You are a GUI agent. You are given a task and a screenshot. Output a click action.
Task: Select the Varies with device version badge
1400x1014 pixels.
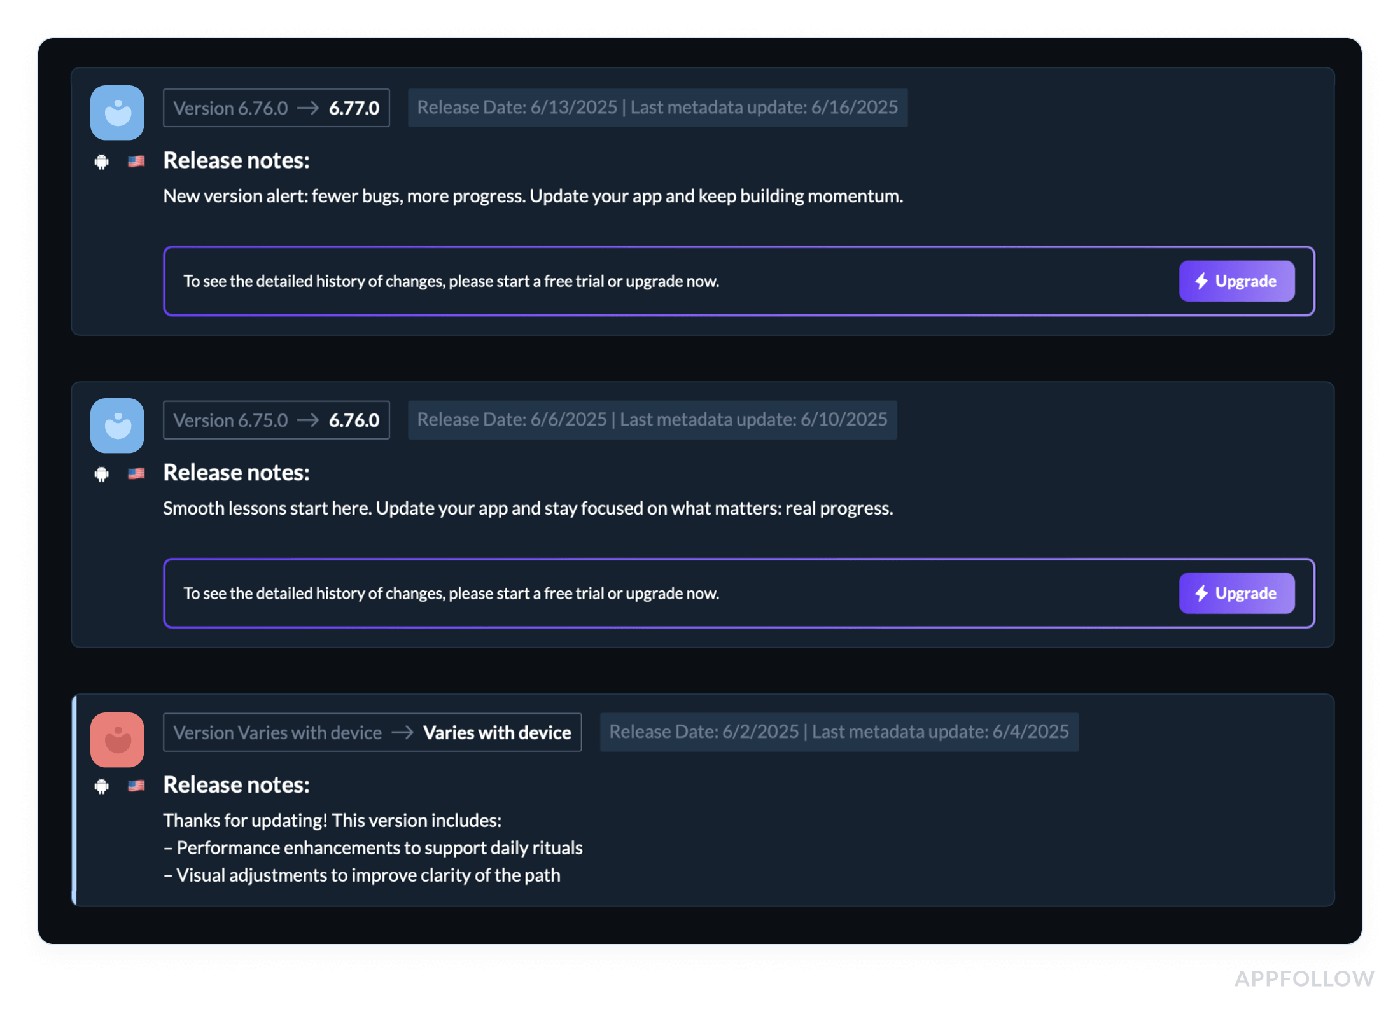pyautogui.click(x=372, y=732)
